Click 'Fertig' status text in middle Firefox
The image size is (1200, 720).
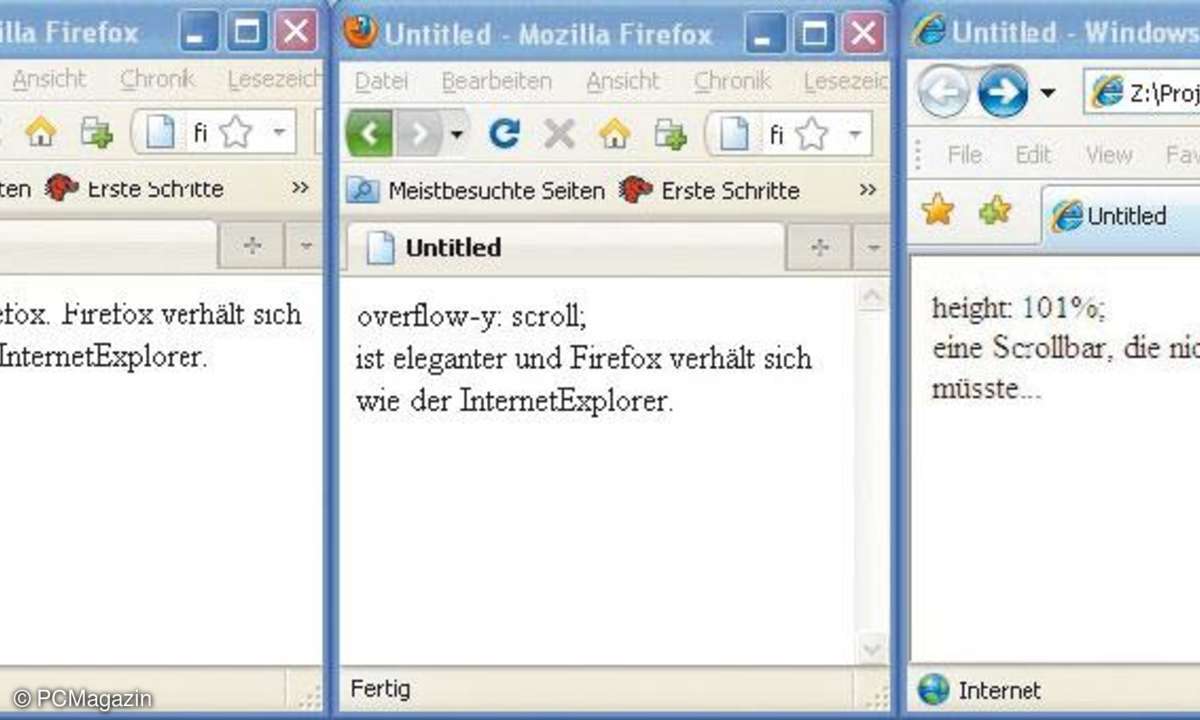tap(380, 689)
